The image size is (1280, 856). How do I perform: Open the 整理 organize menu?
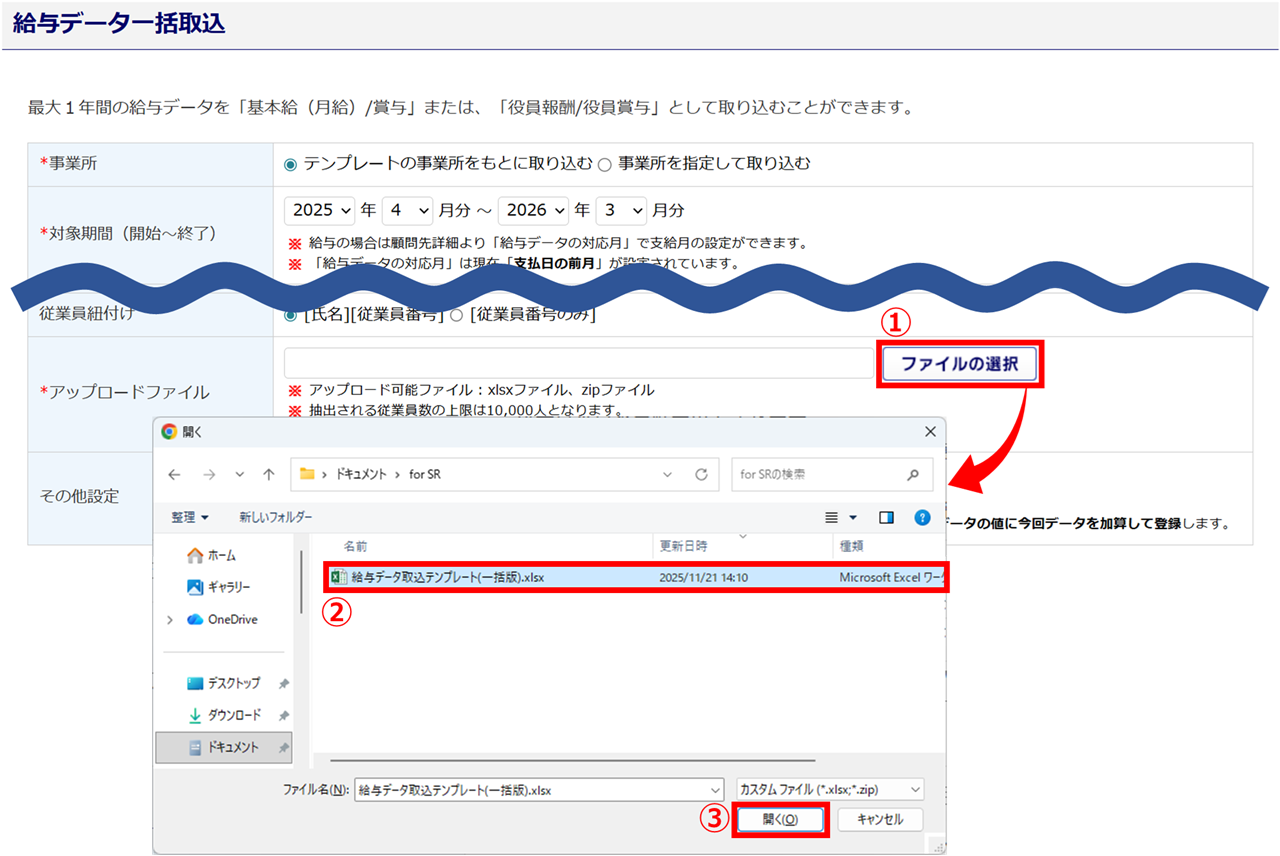click(x=190, y=517)
